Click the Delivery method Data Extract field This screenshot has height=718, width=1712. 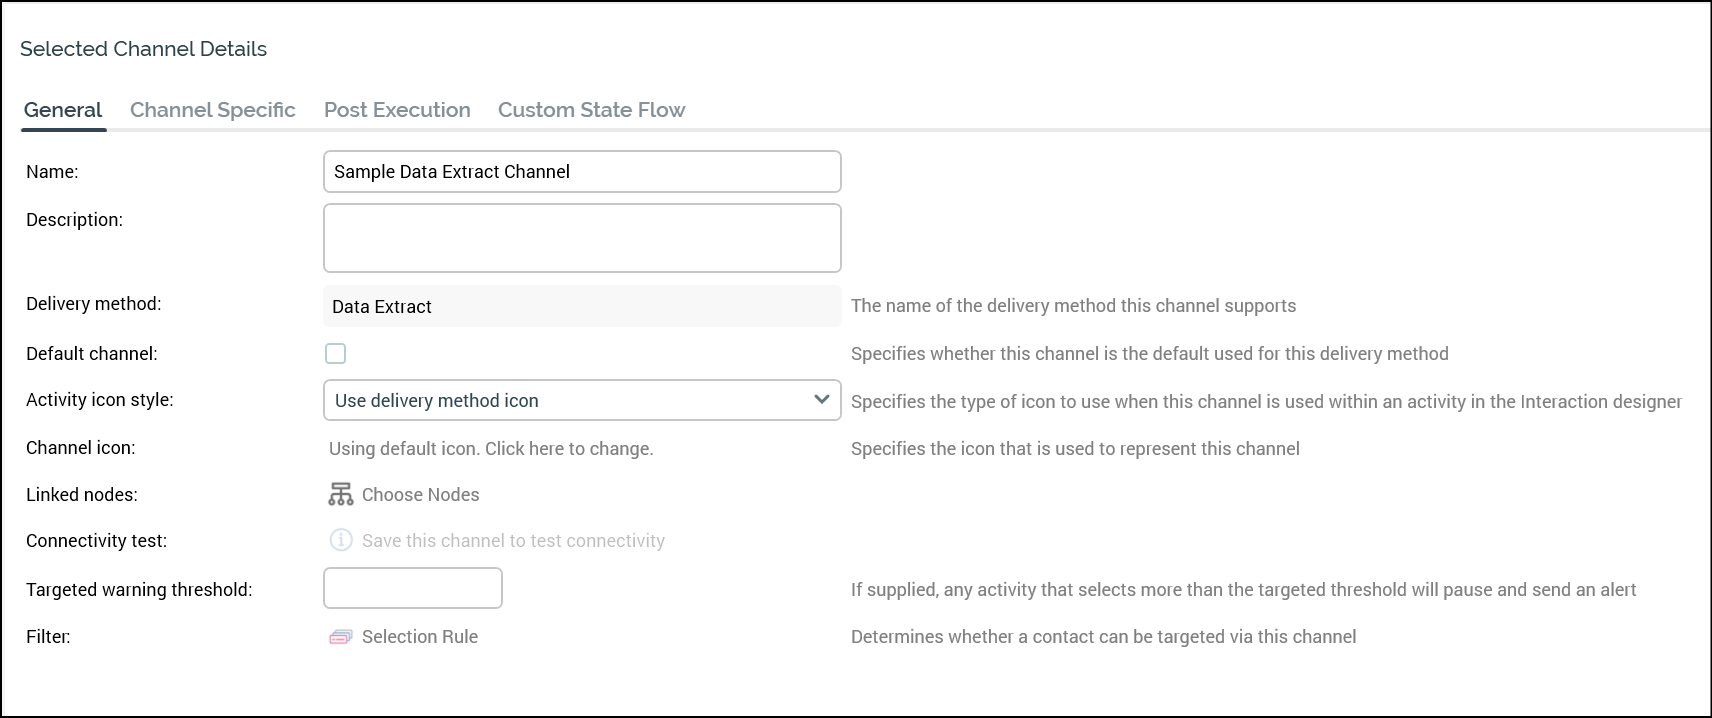click(582, 307)
